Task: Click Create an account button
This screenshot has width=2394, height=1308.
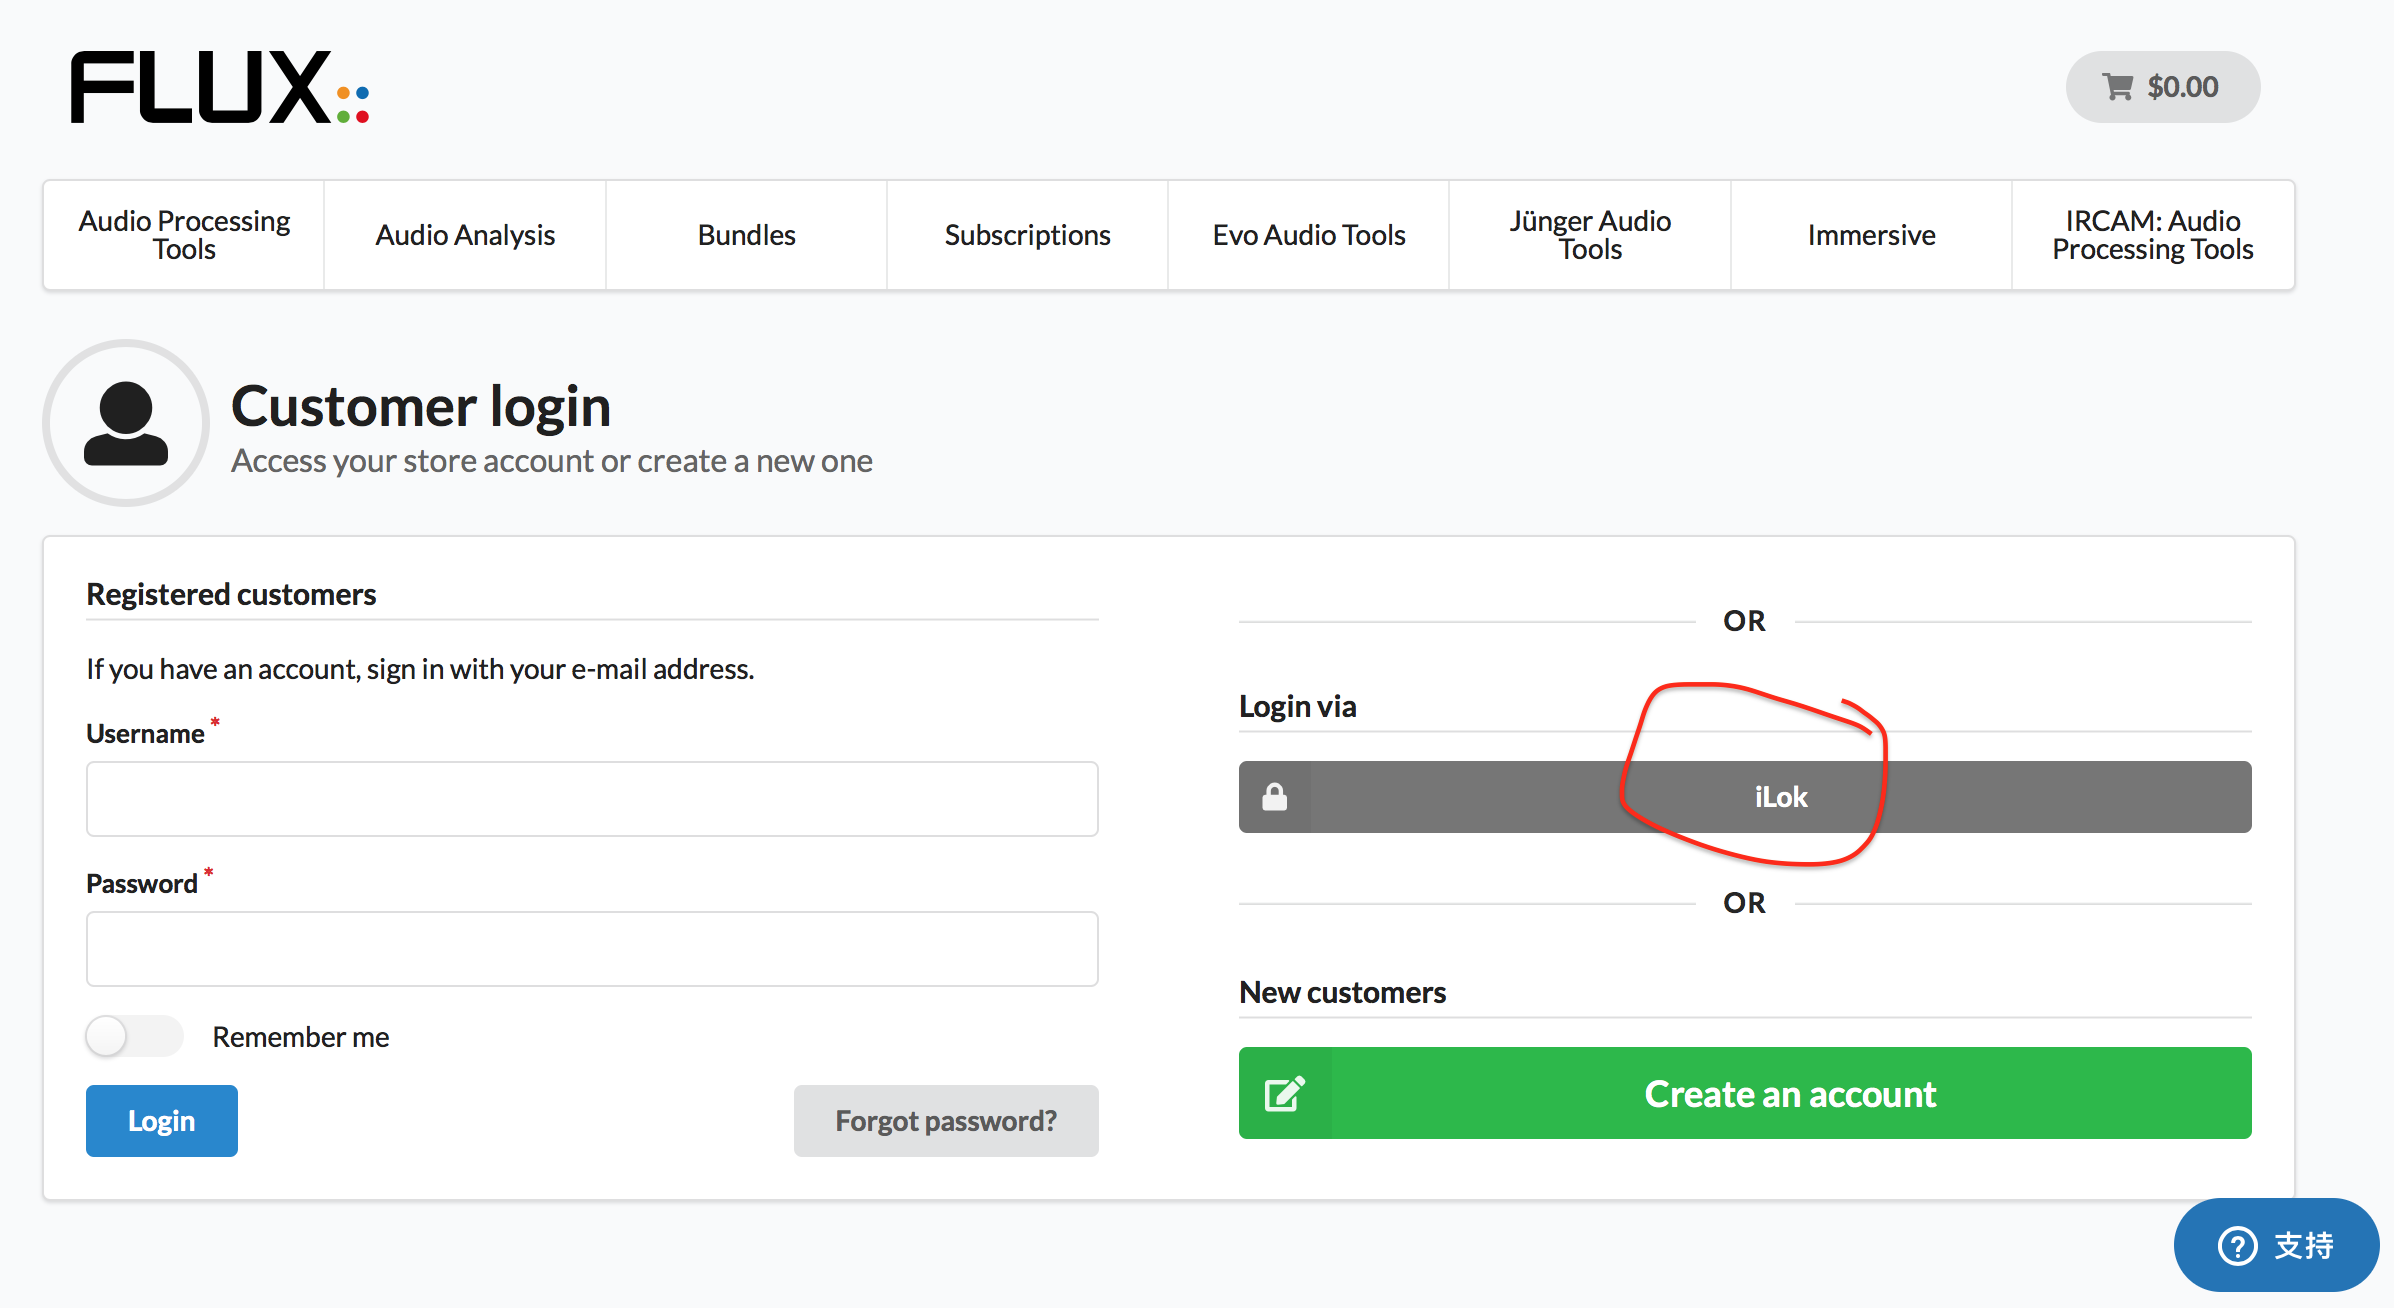Action: point(1745,1093)
